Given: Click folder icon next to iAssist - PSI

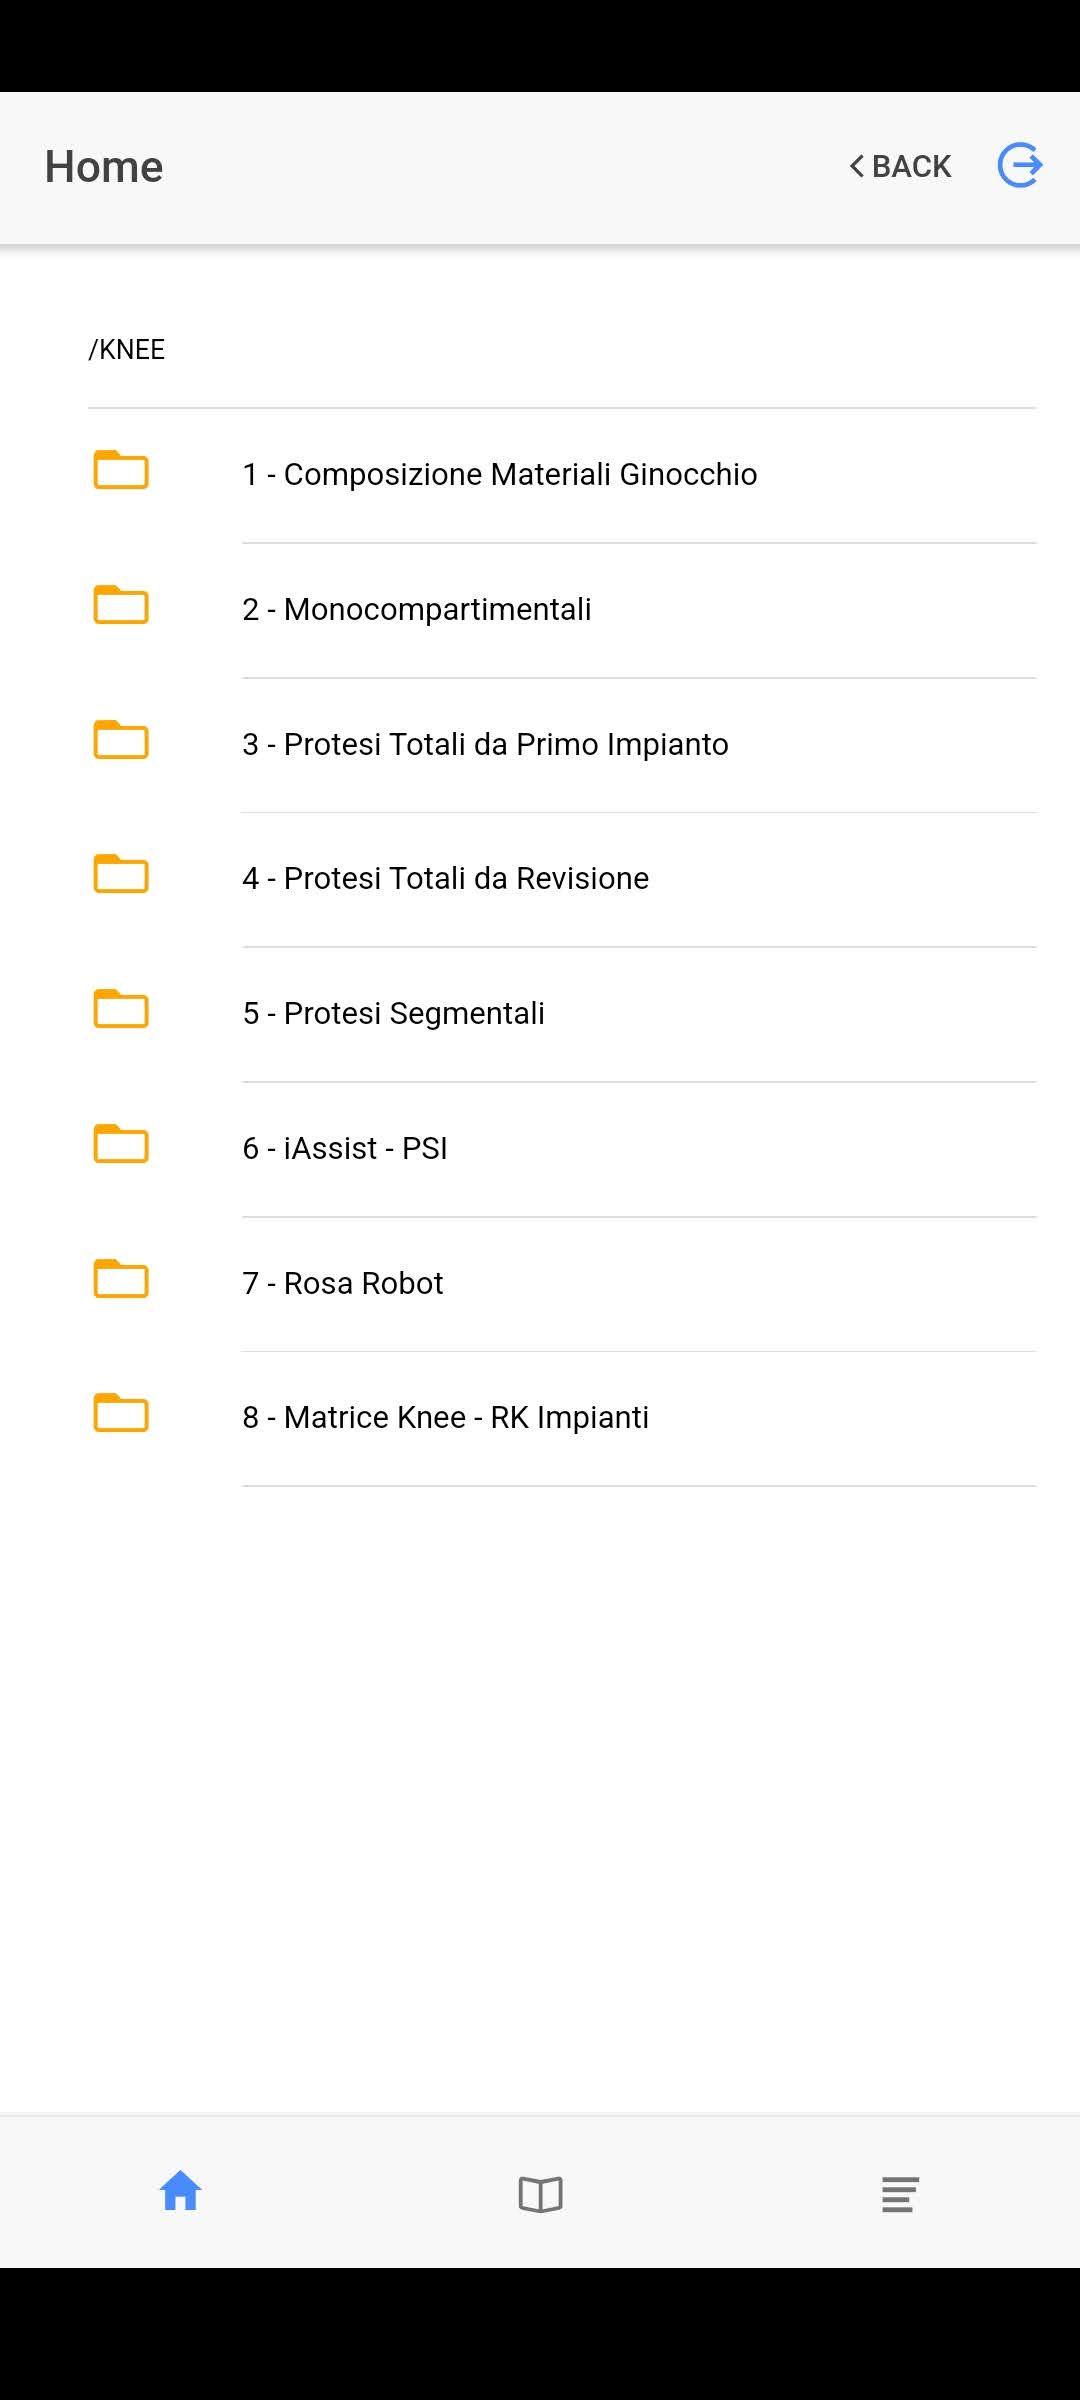Looking at the screenshot, I should pyautogui.click(x=121, y=1144).
